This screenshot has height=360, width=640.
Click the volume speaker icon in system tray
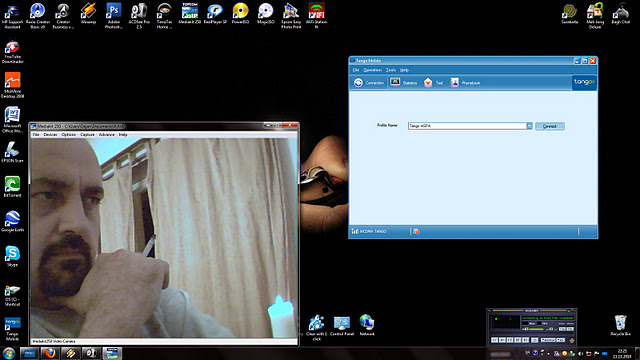(580, 353)
